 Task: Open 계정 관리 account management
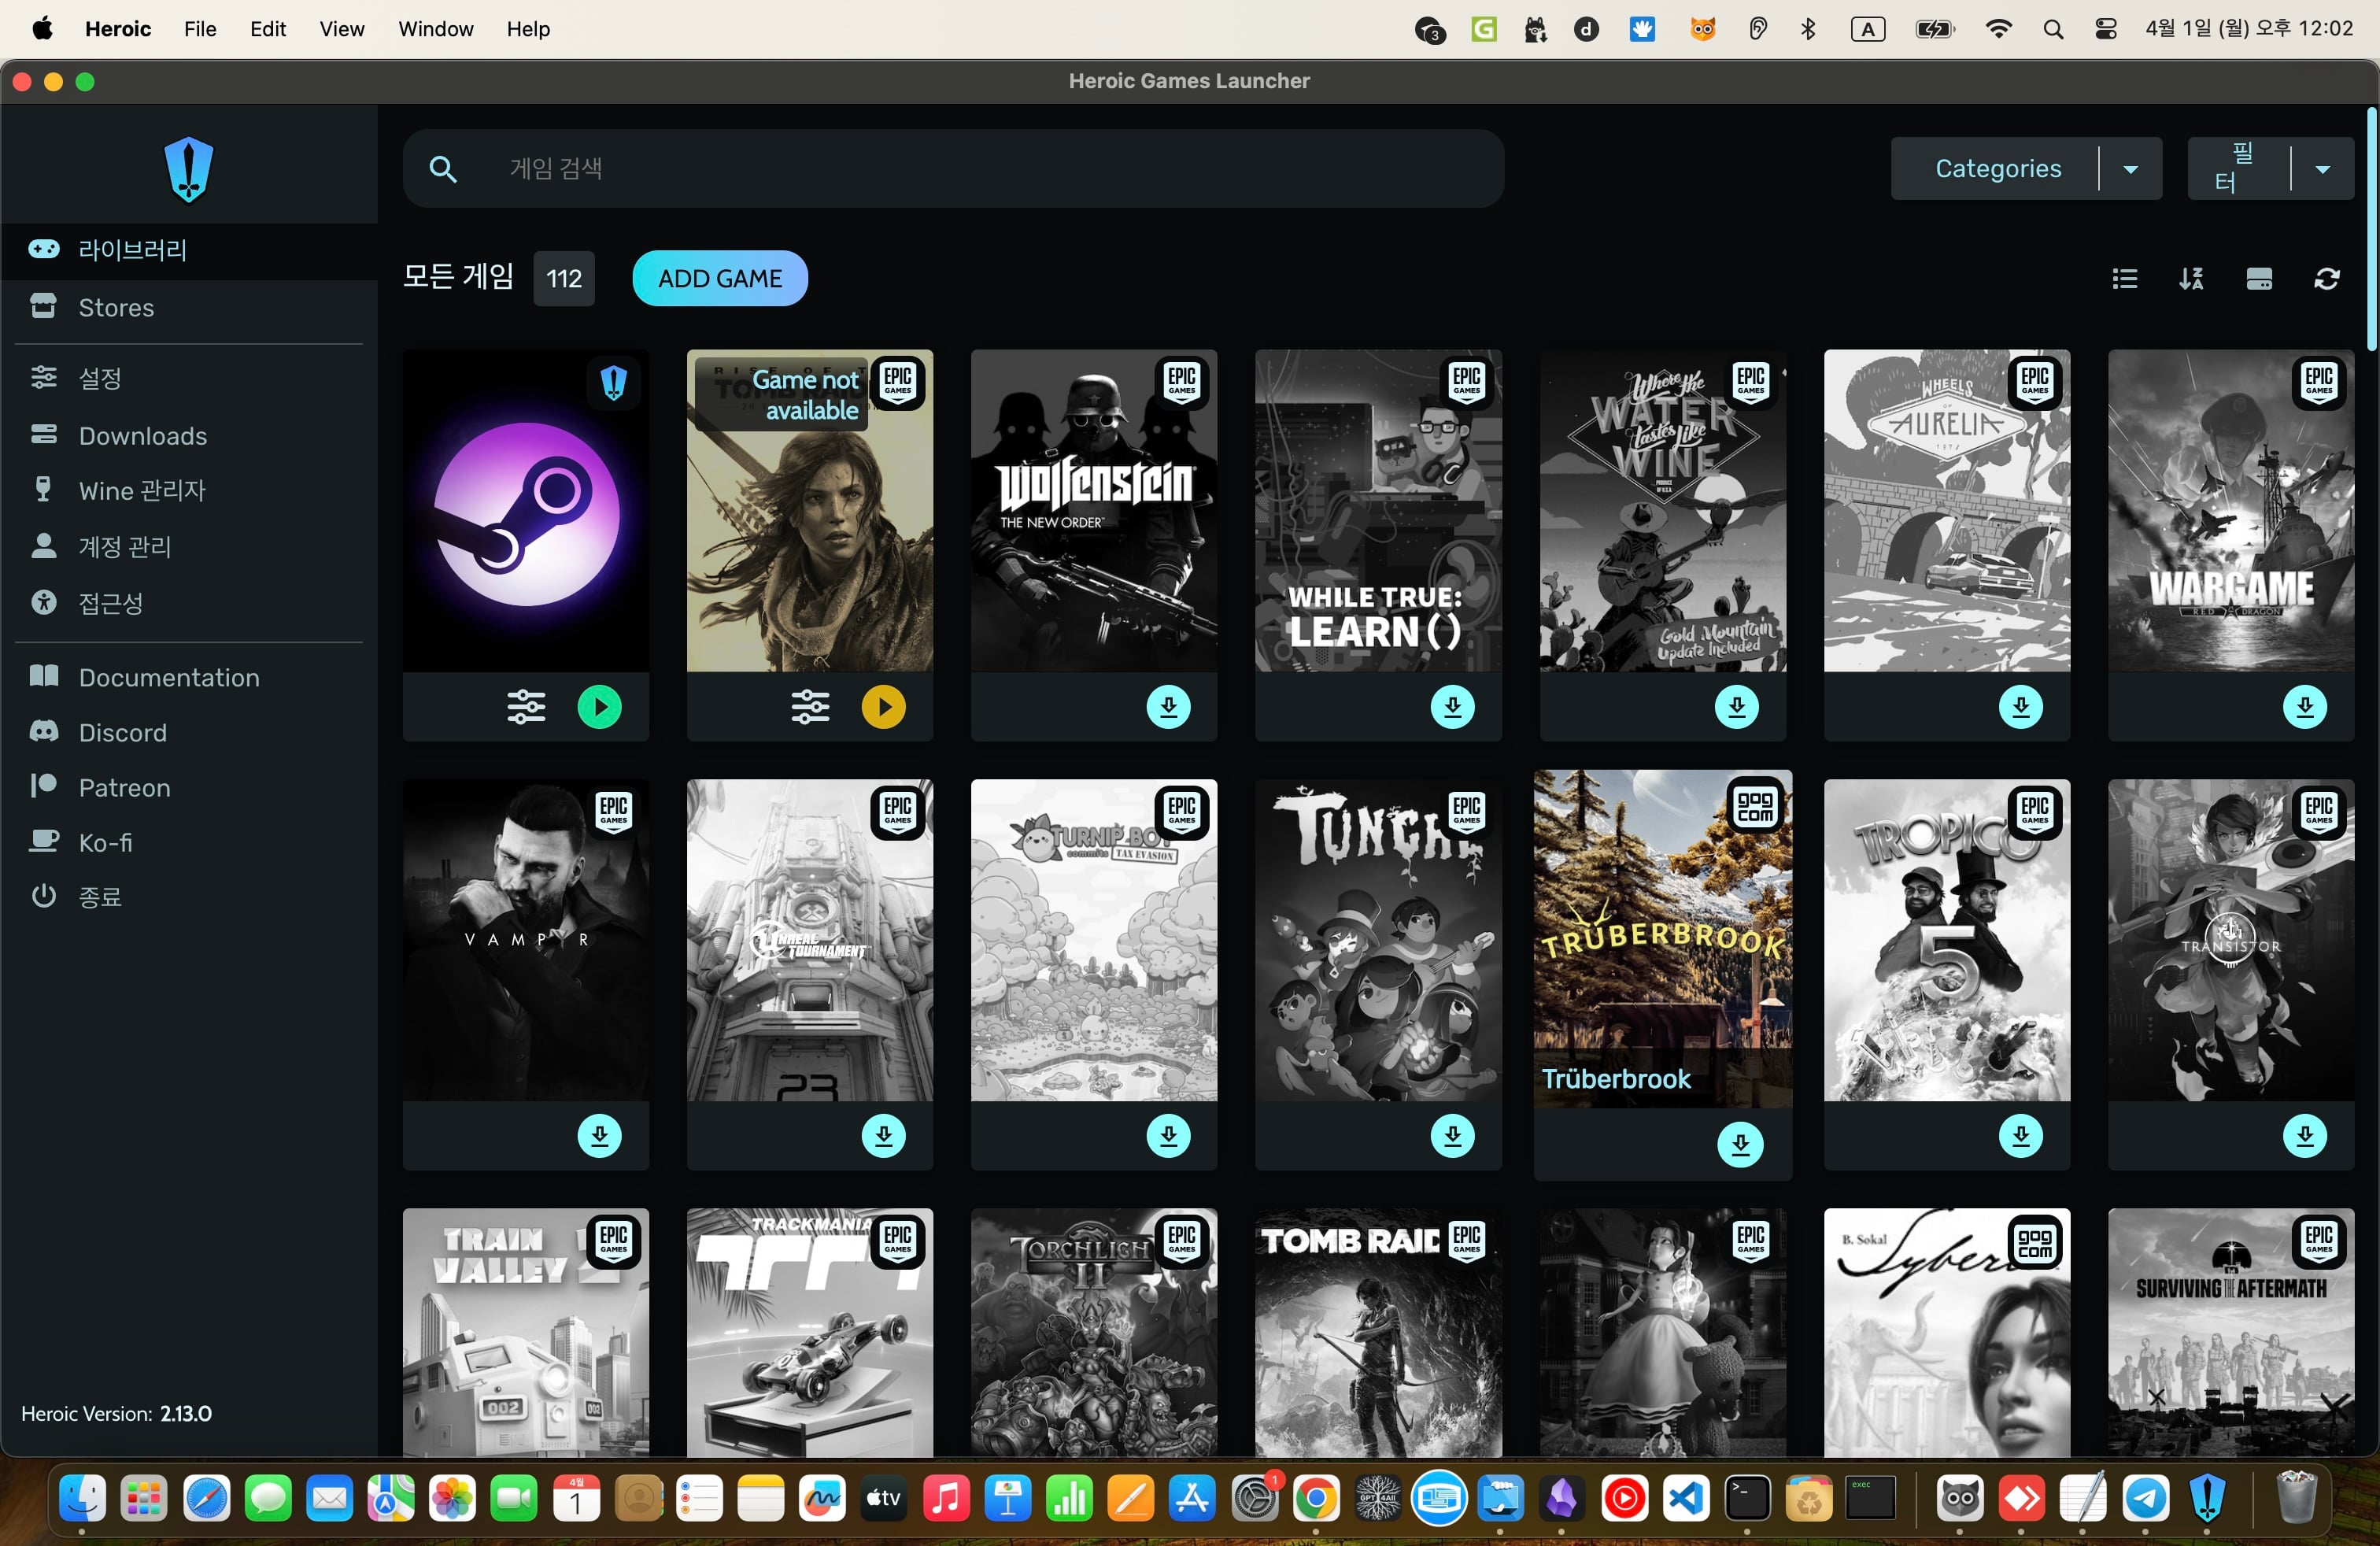[189, 546]
